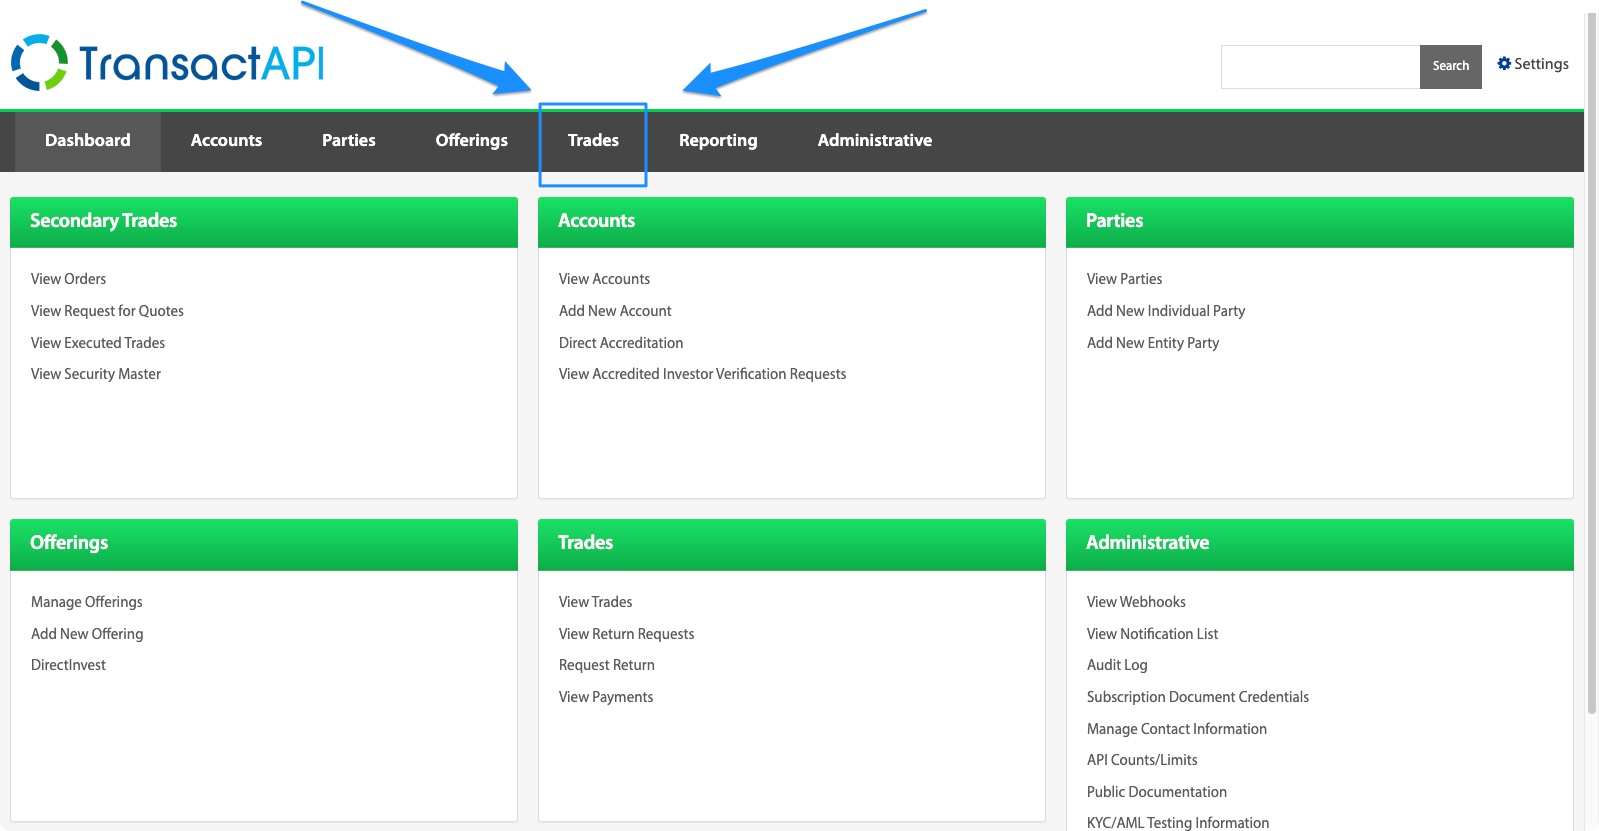
Task: Focus the search input field
Action: tap(1320, 66)
